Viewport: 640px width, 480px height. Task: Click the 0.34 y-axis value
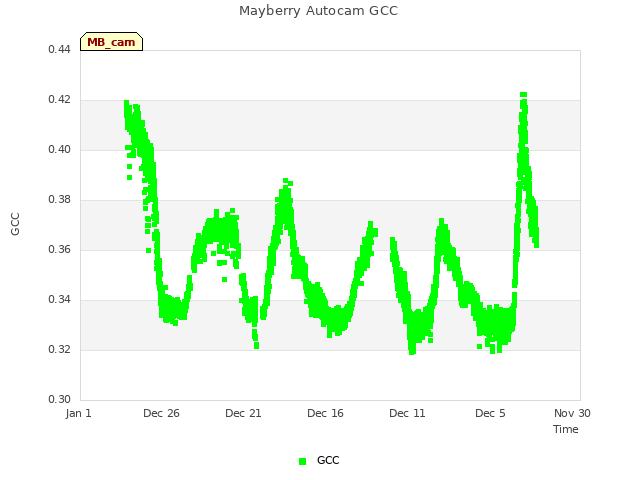(x=60, y=300)
